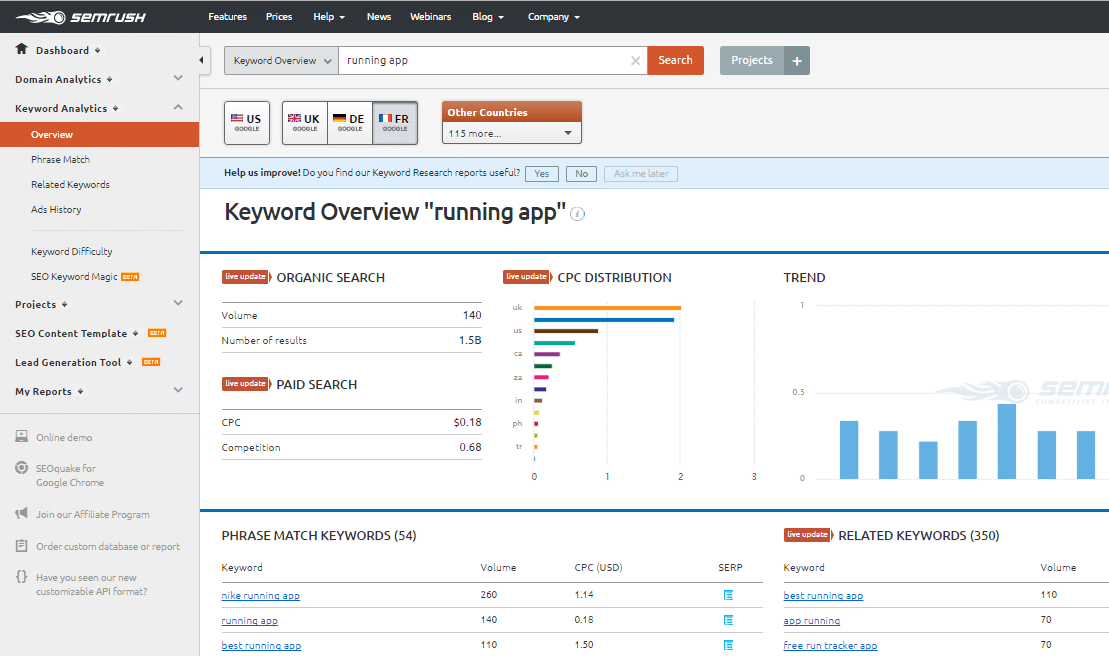The height and width of the screenshot is (656, 1109).
Task: Click the live update badge for Organic Search
Action: coord(247,276)
